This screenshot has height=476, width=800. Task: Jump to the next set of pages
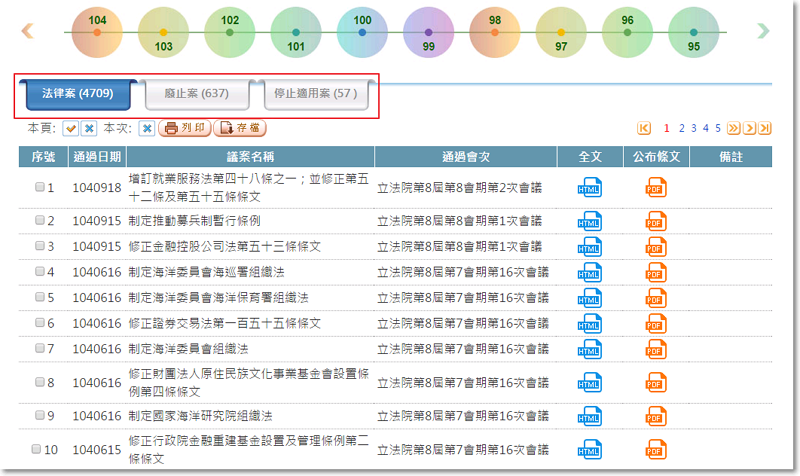733,128
